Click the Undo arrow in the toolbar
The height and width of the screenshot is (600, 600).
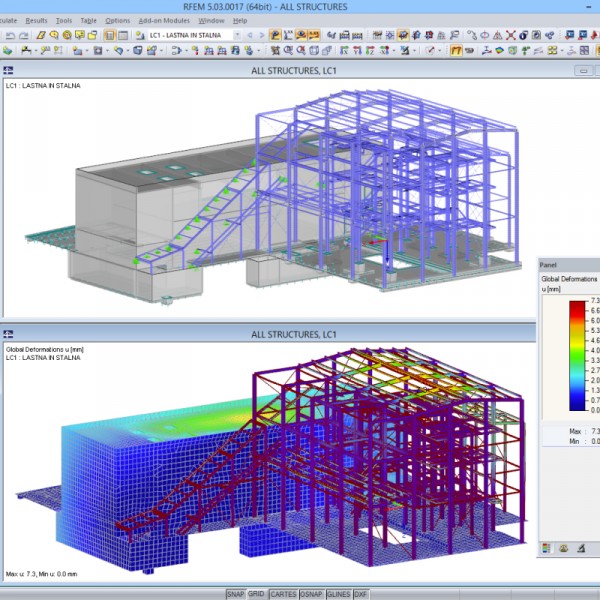coord(9,35)
